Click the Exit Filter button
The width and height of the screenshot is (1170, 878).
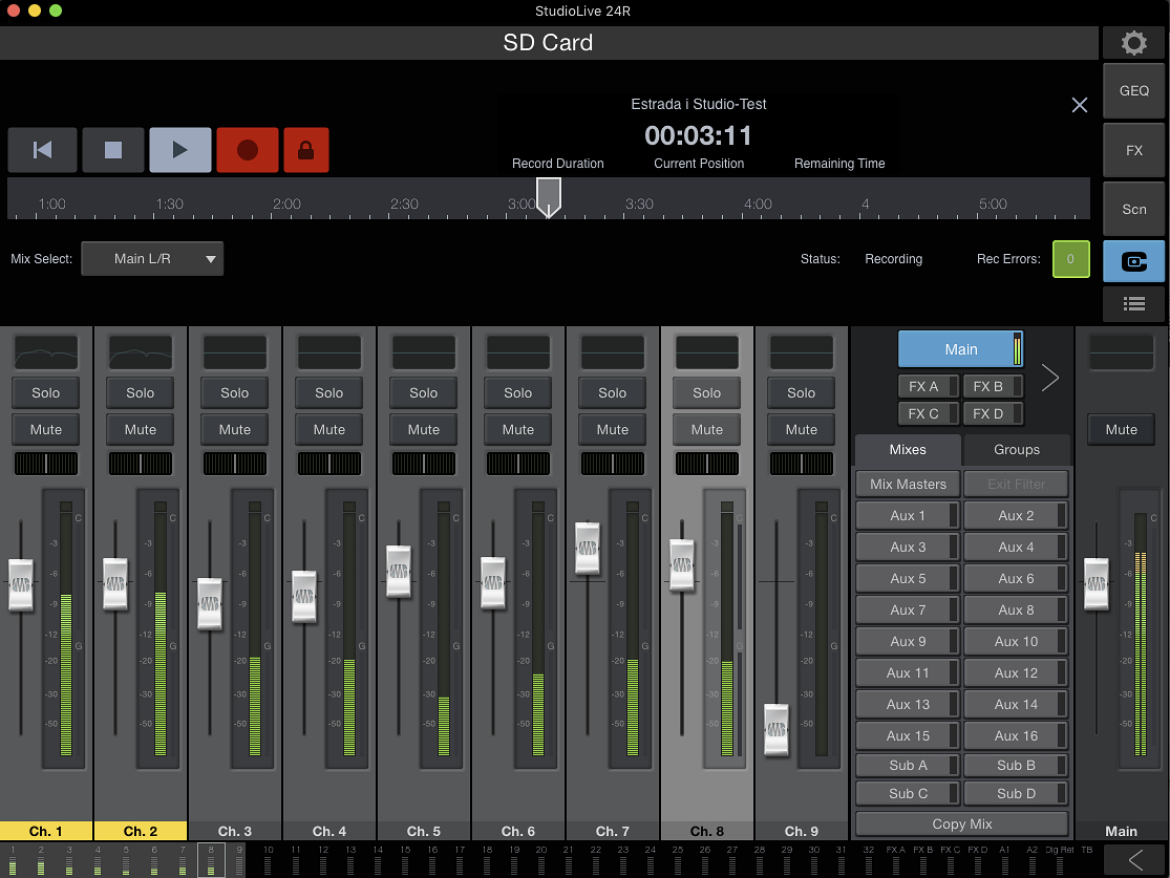(x=1016, y=484)
